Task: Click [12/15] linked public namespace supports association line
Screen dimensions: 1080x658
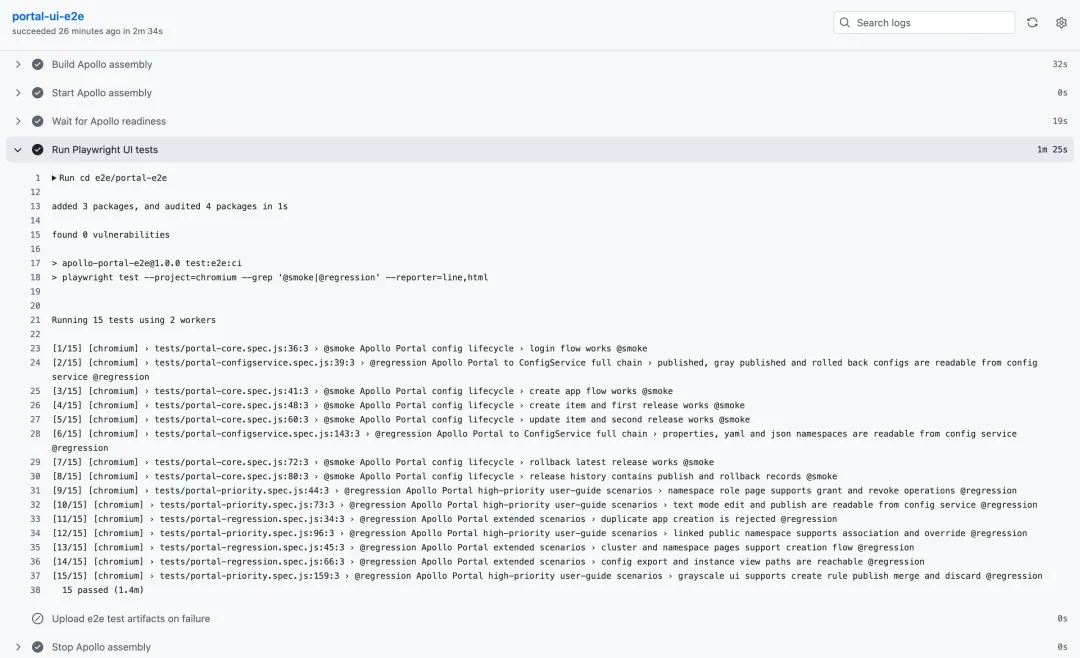Action: click(x=539, y=533)
